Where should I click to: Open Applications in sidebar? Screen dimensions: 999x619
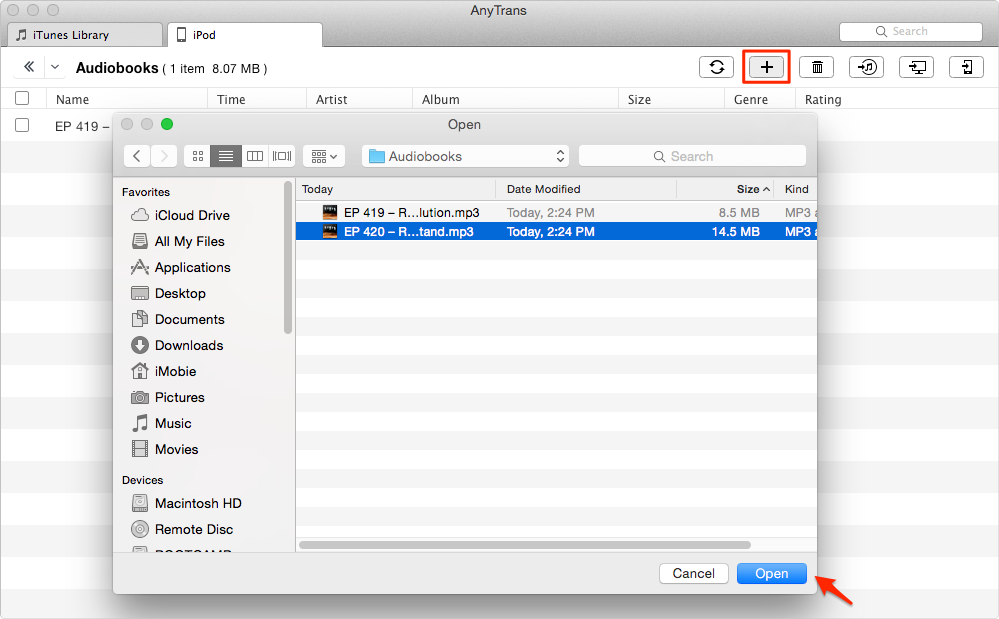[180, 267]
